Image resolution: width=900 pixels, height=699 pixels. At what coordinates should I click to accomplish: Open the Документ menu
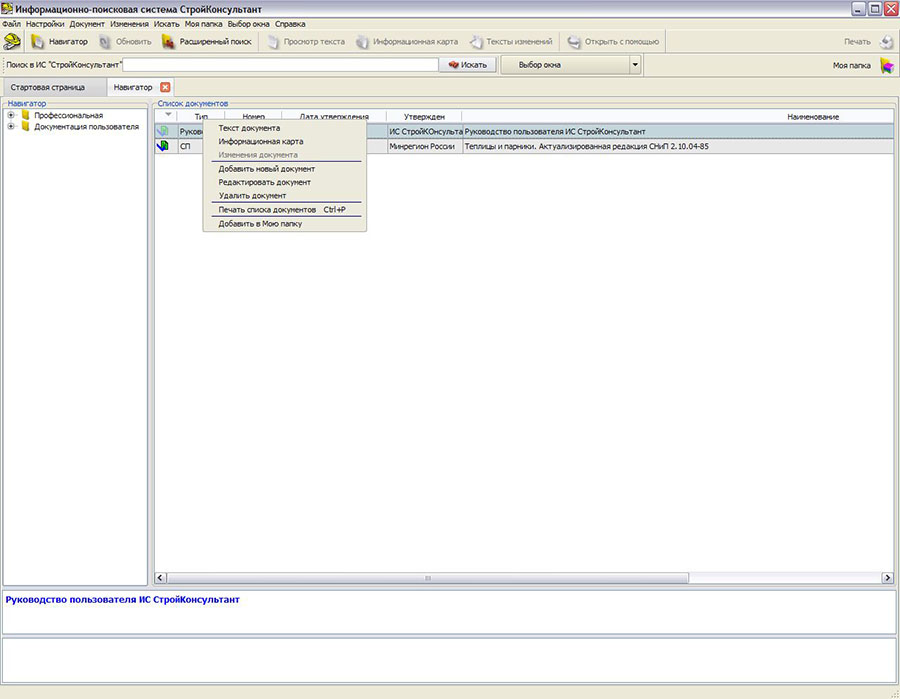pos(87,24)
